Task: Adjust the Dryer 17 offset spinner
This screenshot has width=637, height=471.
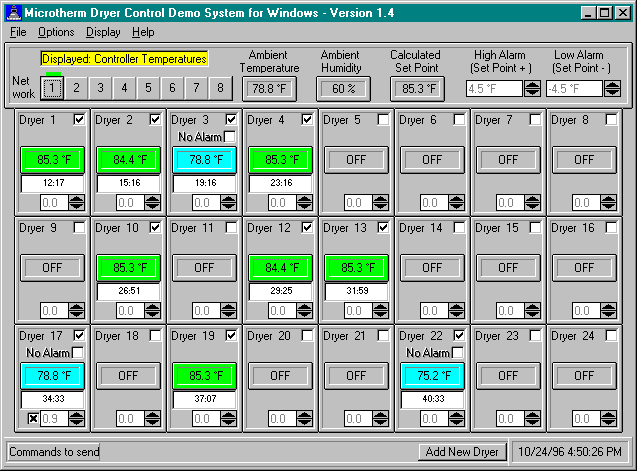Action: [x=76, y=418]
